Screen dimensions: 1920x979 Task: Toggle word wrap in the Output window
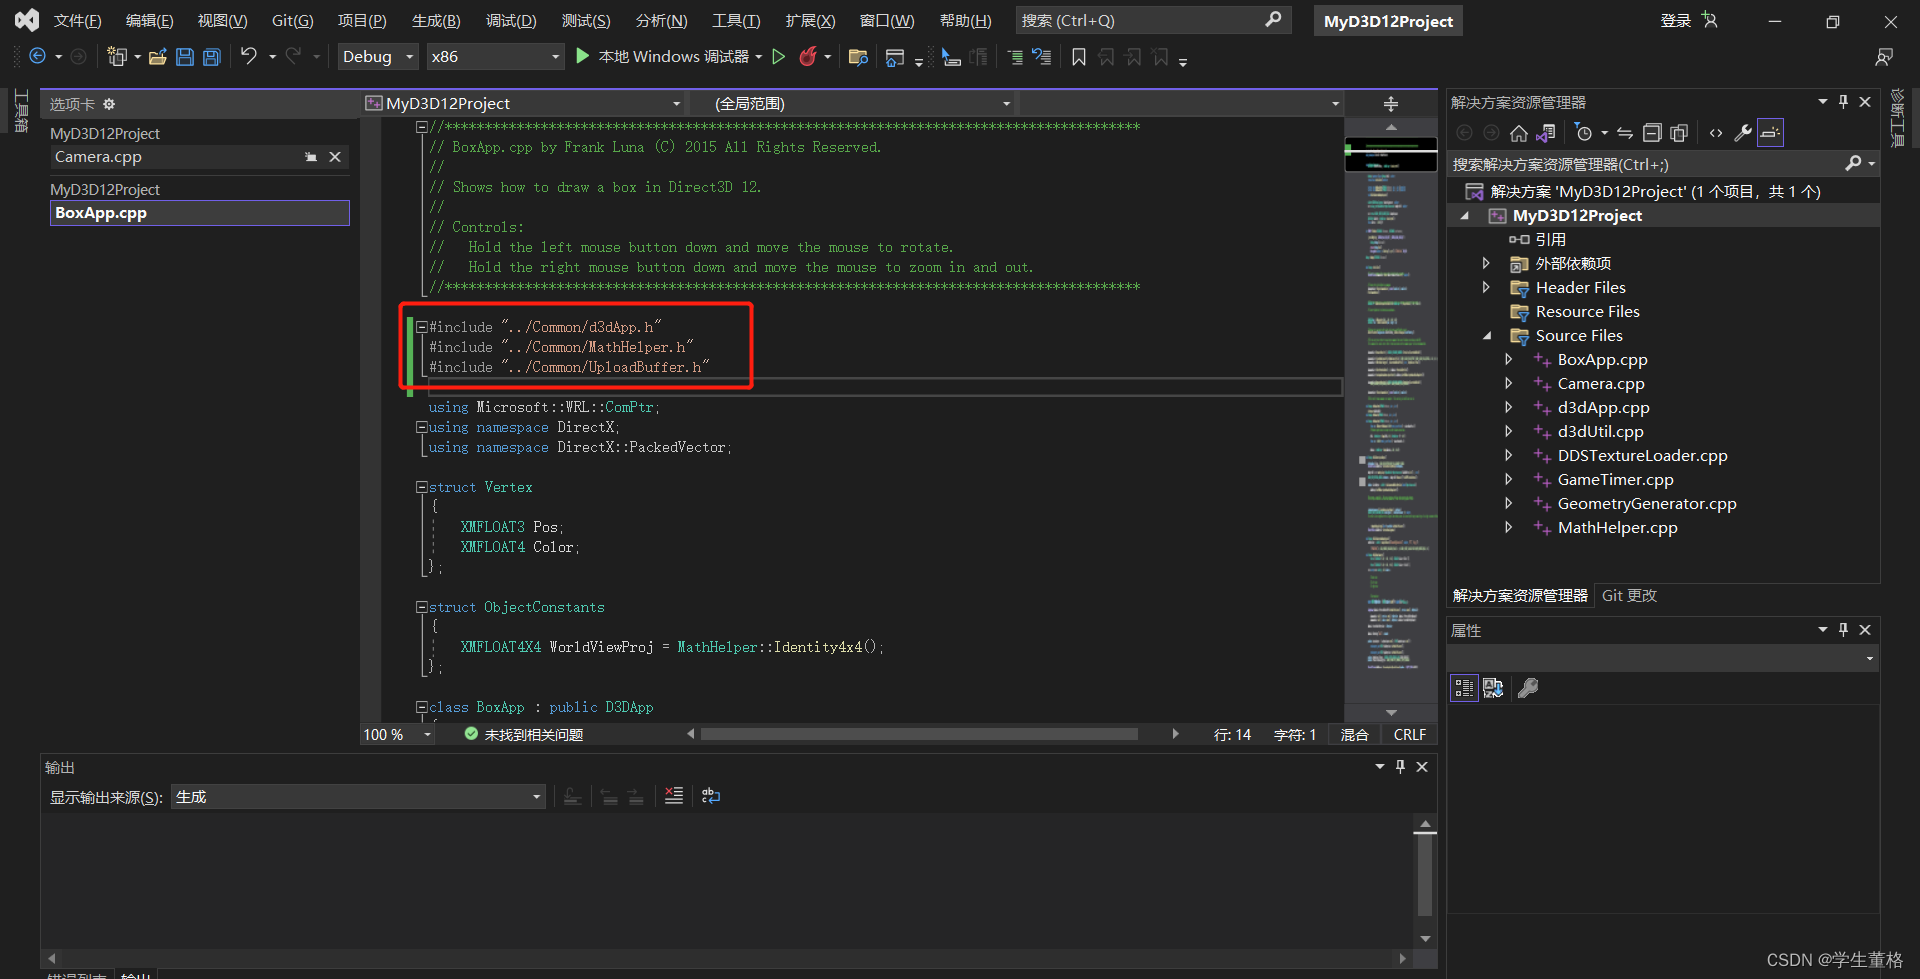tap(711, 795)
